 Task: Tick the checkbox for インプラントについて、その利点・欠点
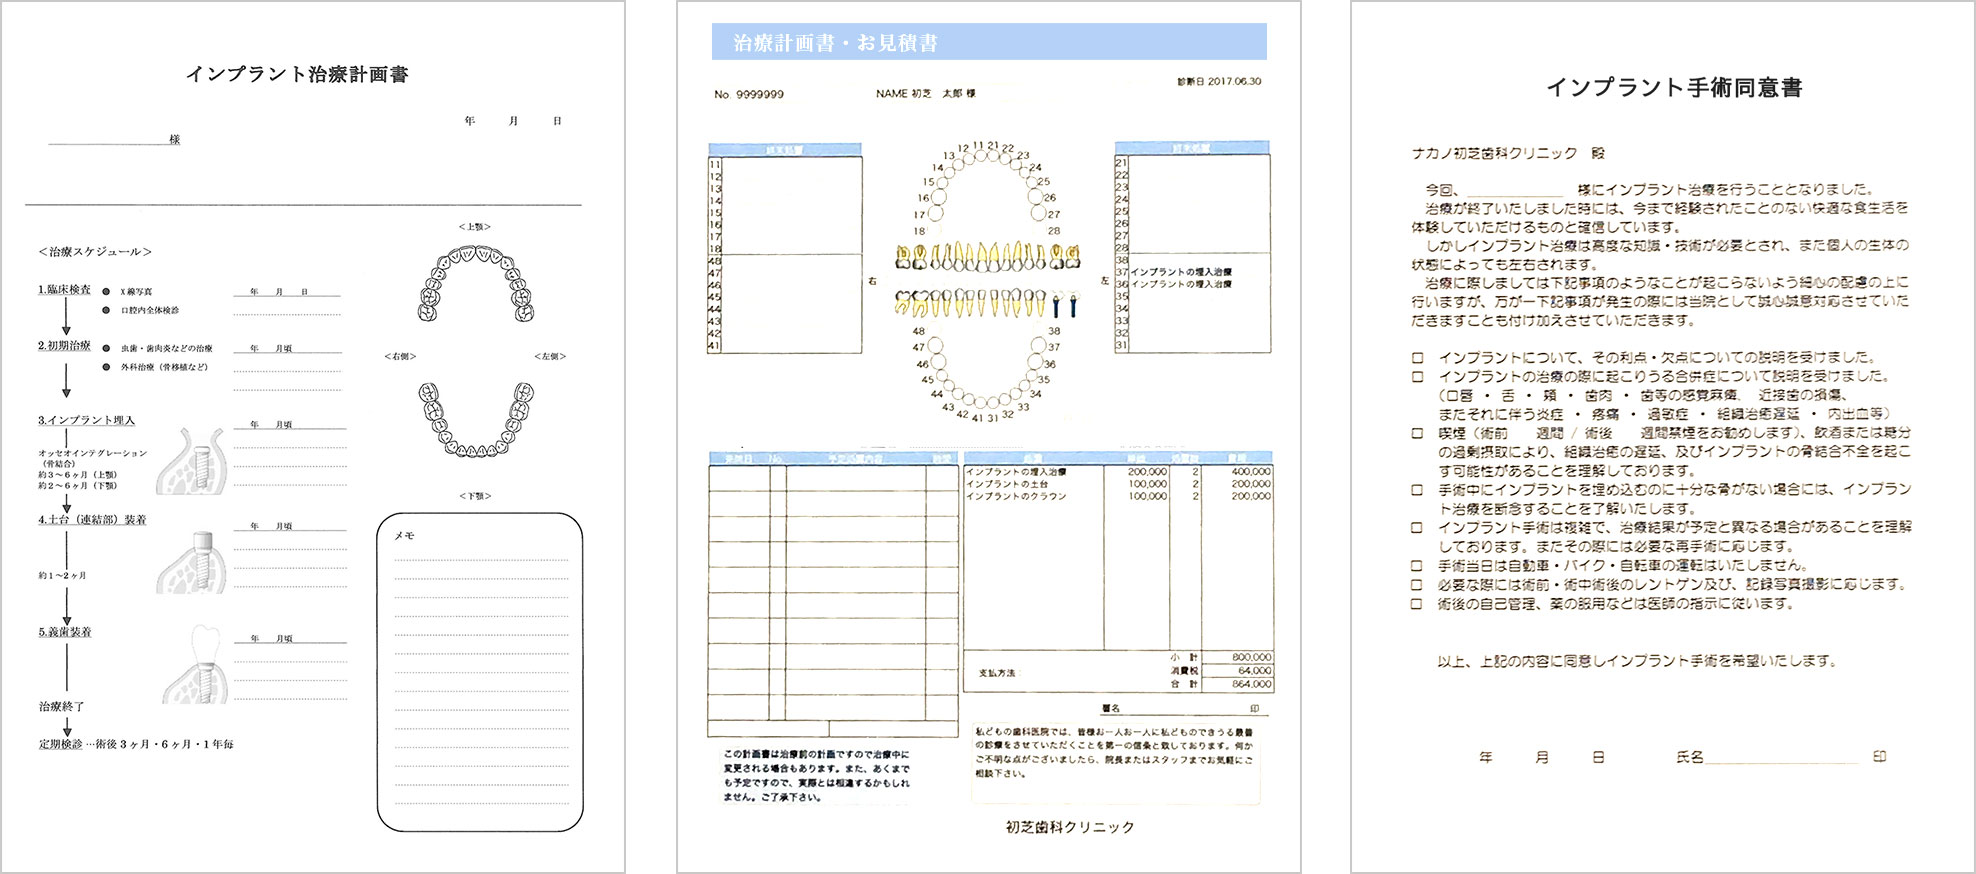1417,357
